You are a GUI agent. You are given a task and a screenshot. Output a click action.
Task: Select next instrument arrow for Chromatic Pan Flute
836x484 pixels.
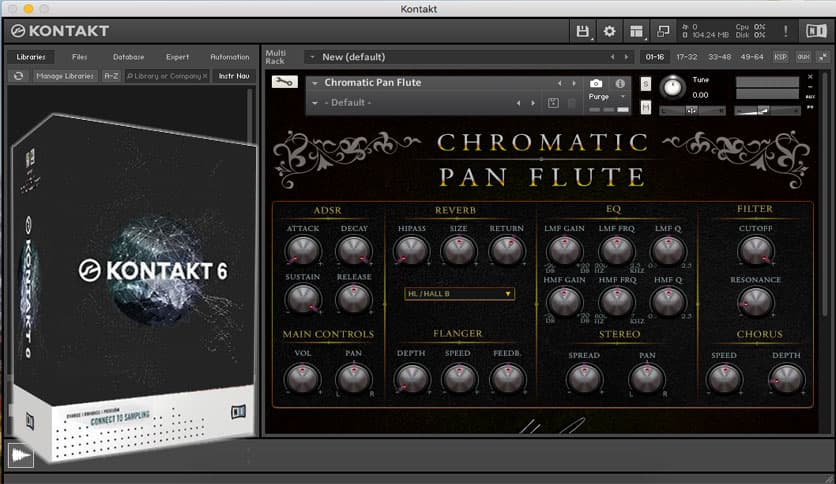[574, 83]
